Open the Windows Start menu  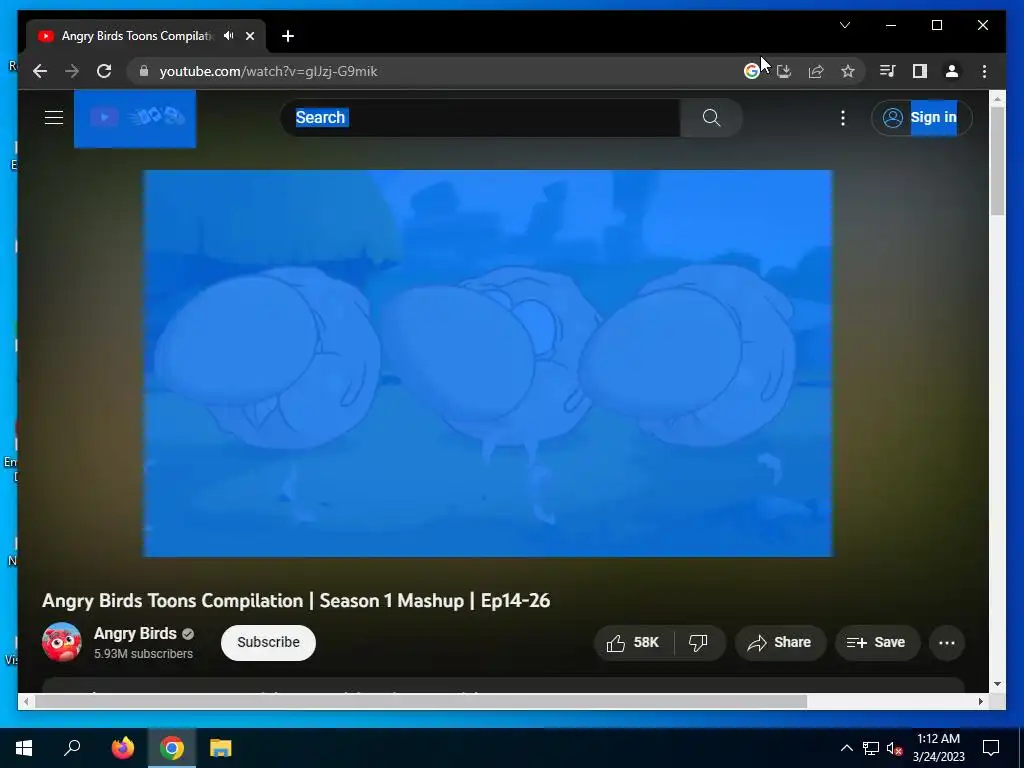tap(24, 748)
